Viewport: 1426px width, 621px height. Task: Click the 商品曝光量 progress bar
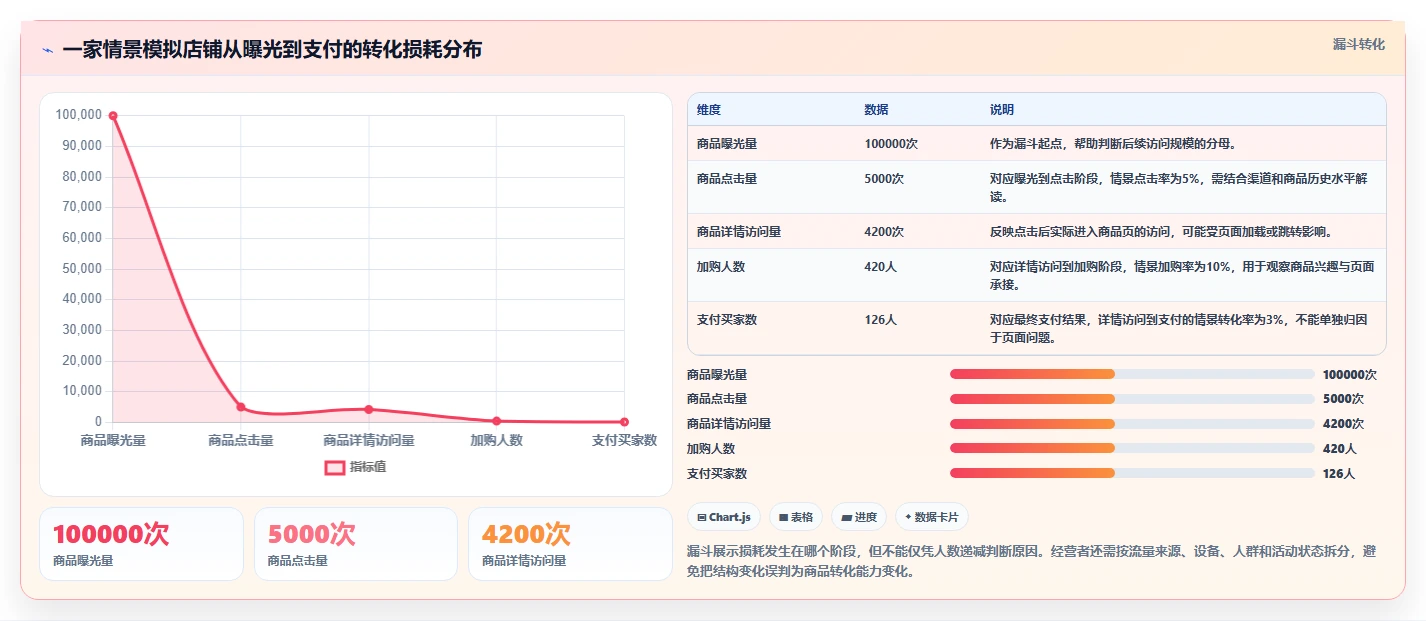pos(1132,374)
